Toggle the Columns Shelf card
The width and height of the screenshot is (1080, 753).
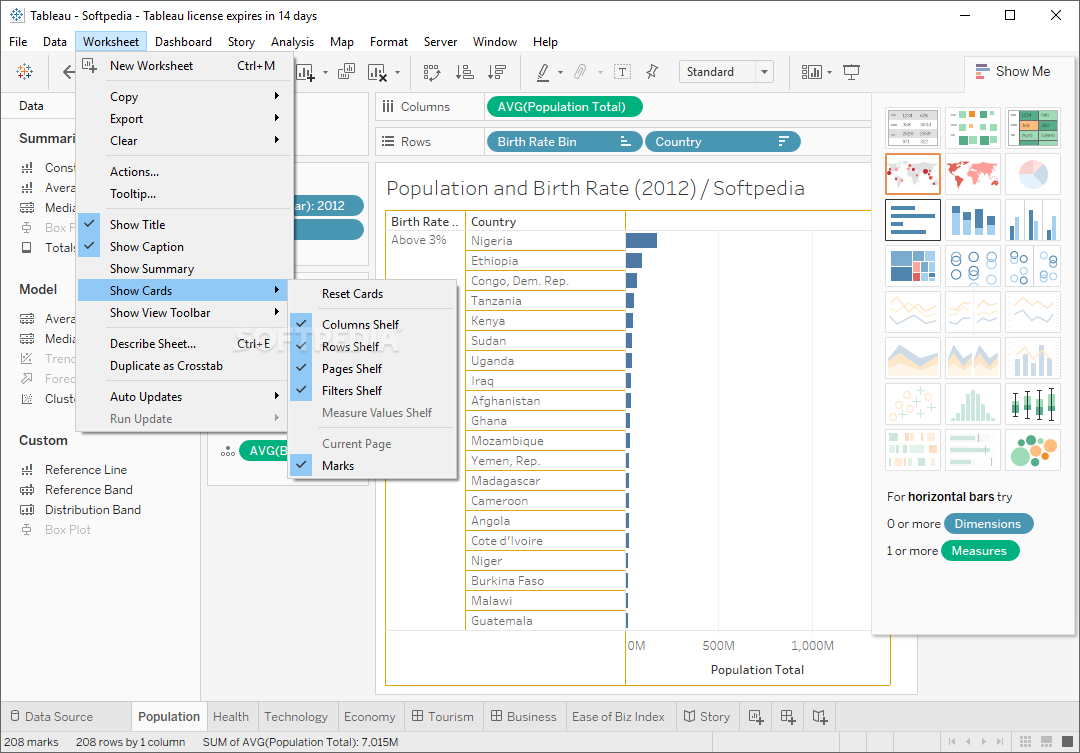tap(373, 324)
